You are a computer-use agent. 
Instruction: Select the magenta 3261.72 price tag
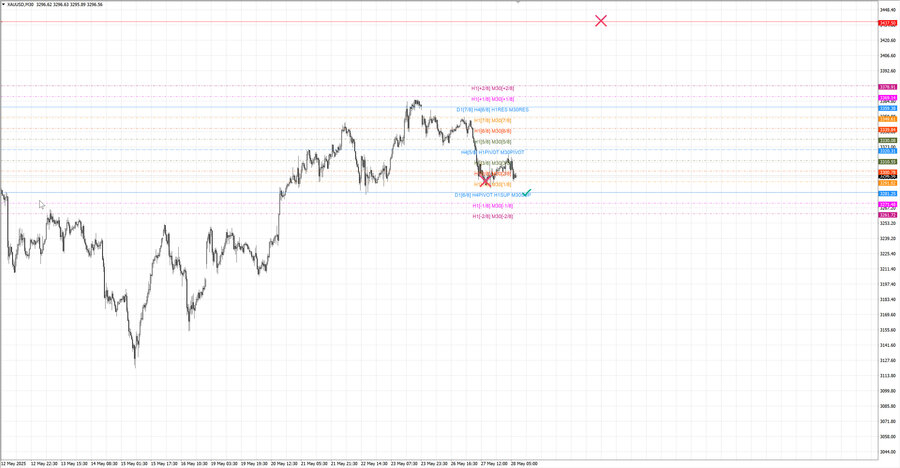tap(886, 215)
